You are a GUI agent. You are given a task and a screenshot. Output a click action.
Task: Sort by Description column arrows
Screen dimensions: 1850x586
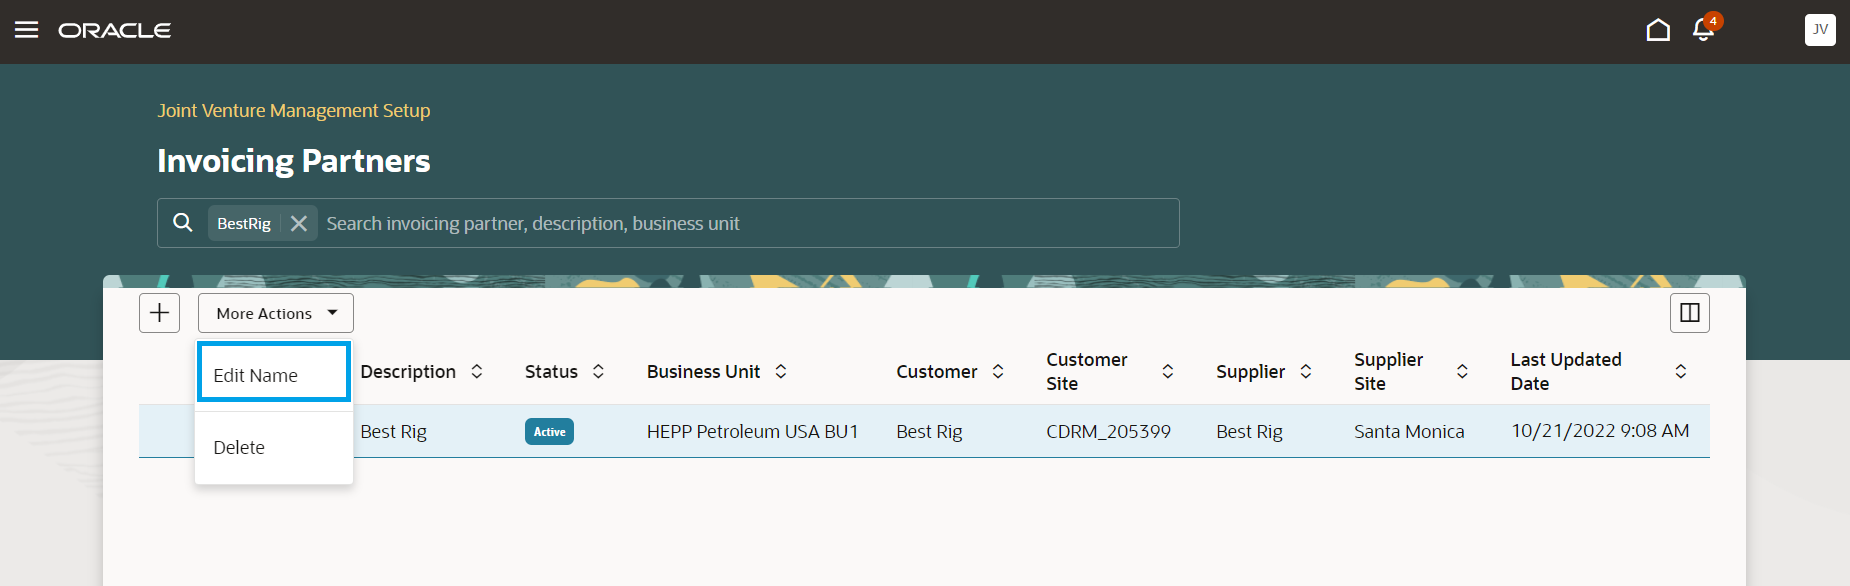pyautogui.click(x=477, y=371)
